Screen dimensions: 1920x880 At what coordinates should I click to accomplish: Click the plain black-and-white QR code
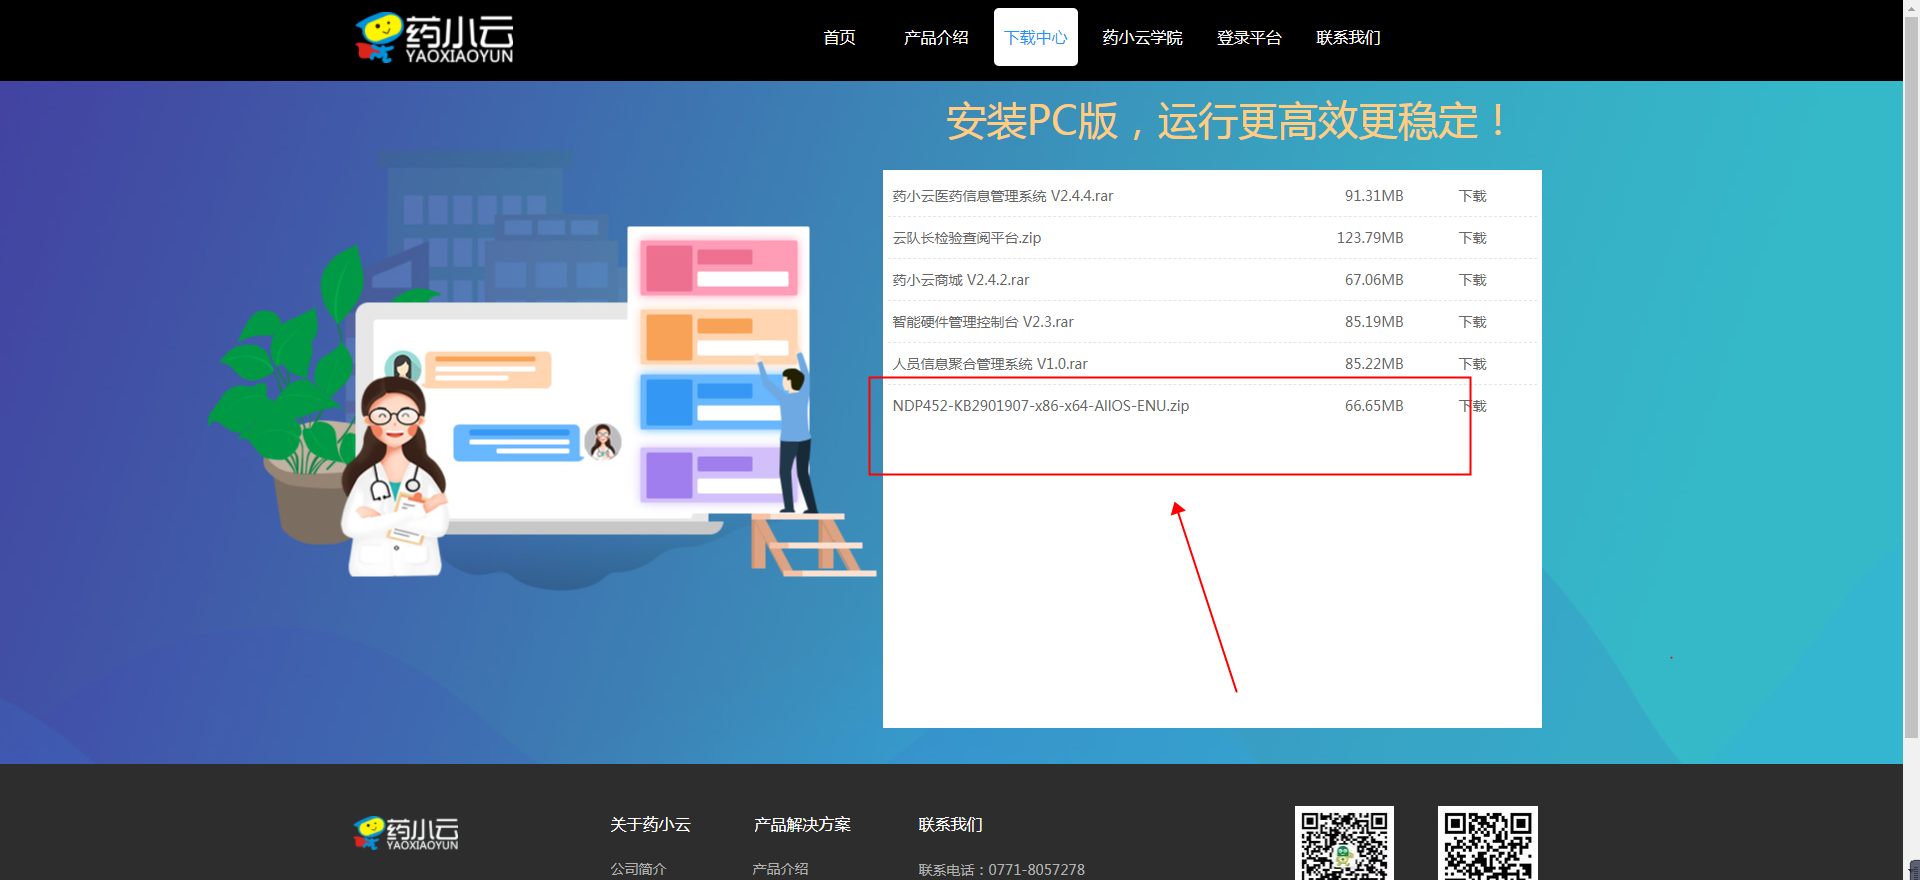[1488, 843]
